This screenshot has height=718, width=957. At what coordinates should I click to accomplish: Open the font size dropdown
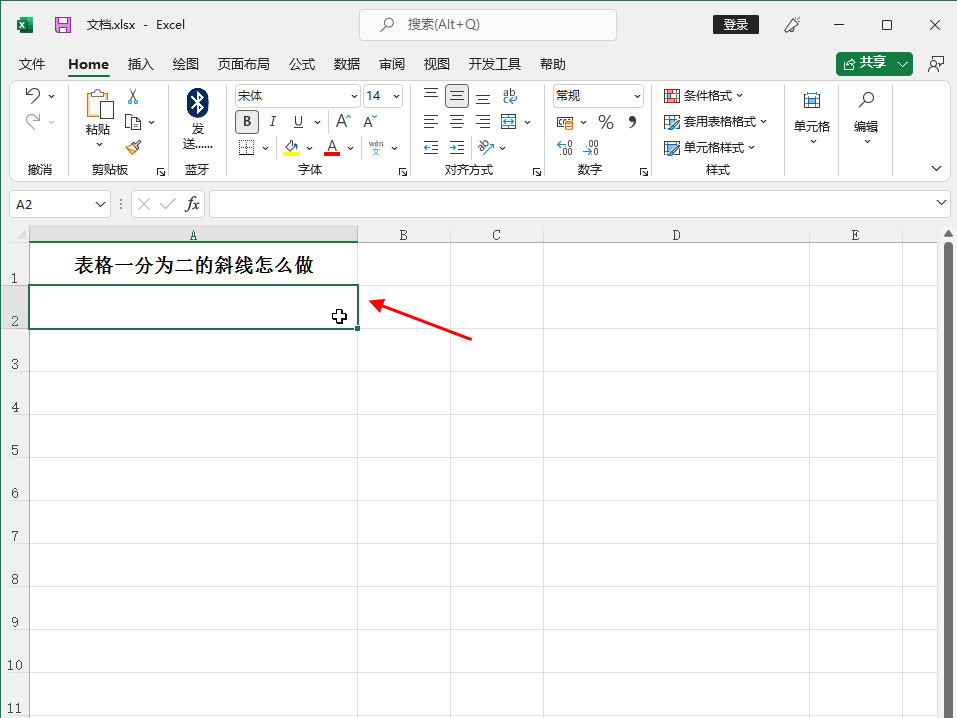[x=396, y=96]
